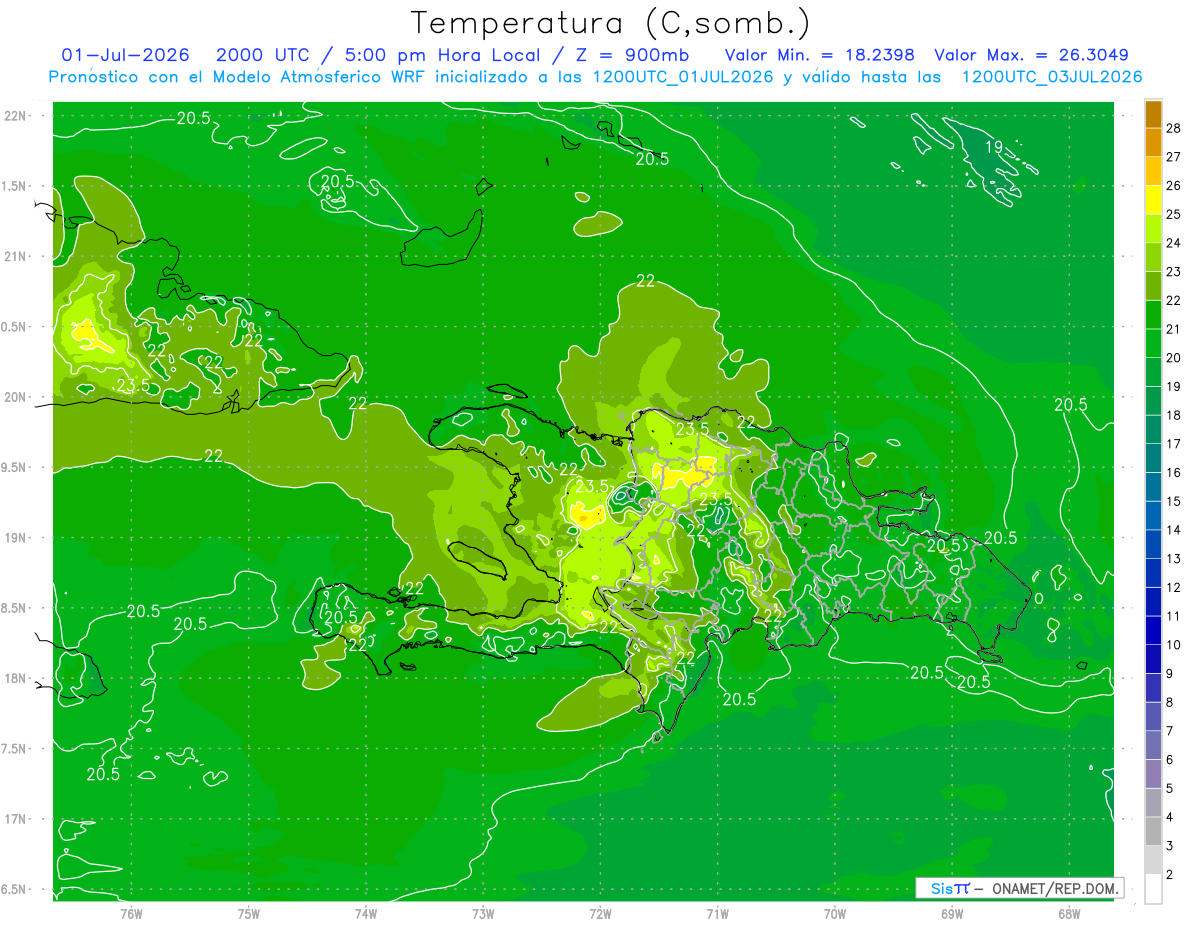The height and width of the screenshot is (927, 1200).
Task: Click the "2" value on the colorbar
Action: [x=1171, y=875]
